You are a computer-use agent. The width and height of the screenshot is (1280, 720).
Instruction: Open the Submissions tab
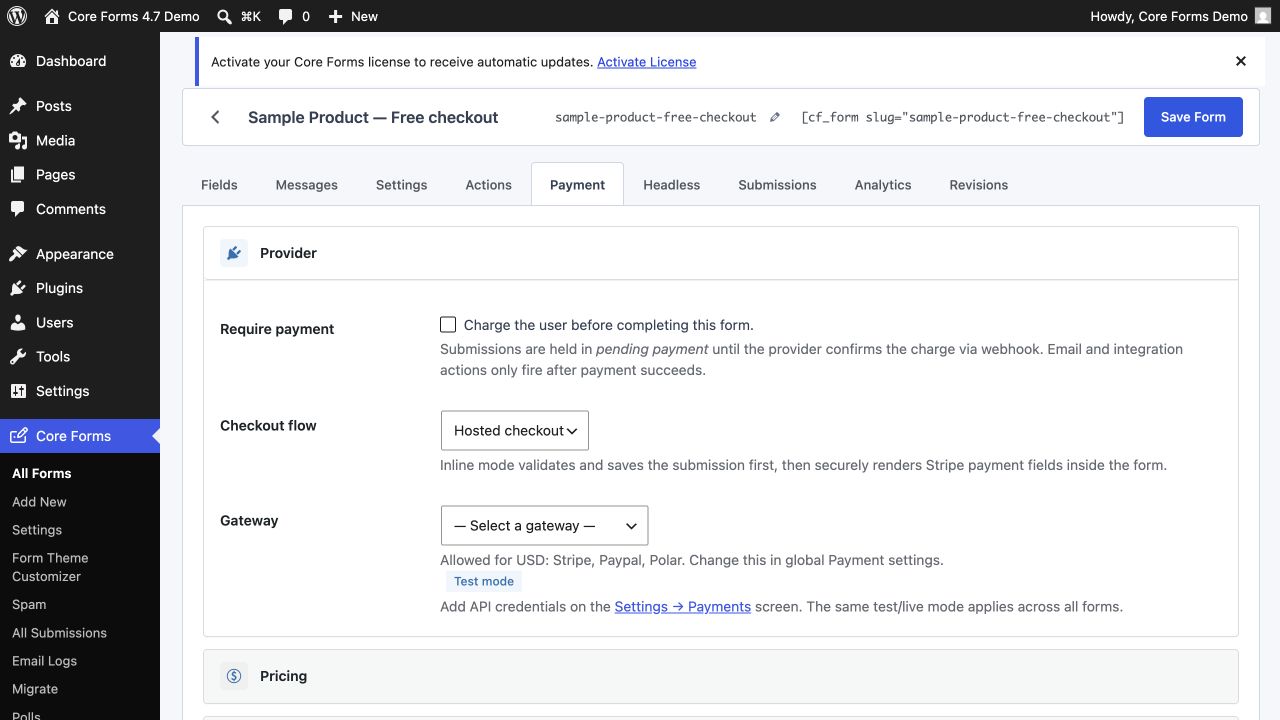coord(778,185)
